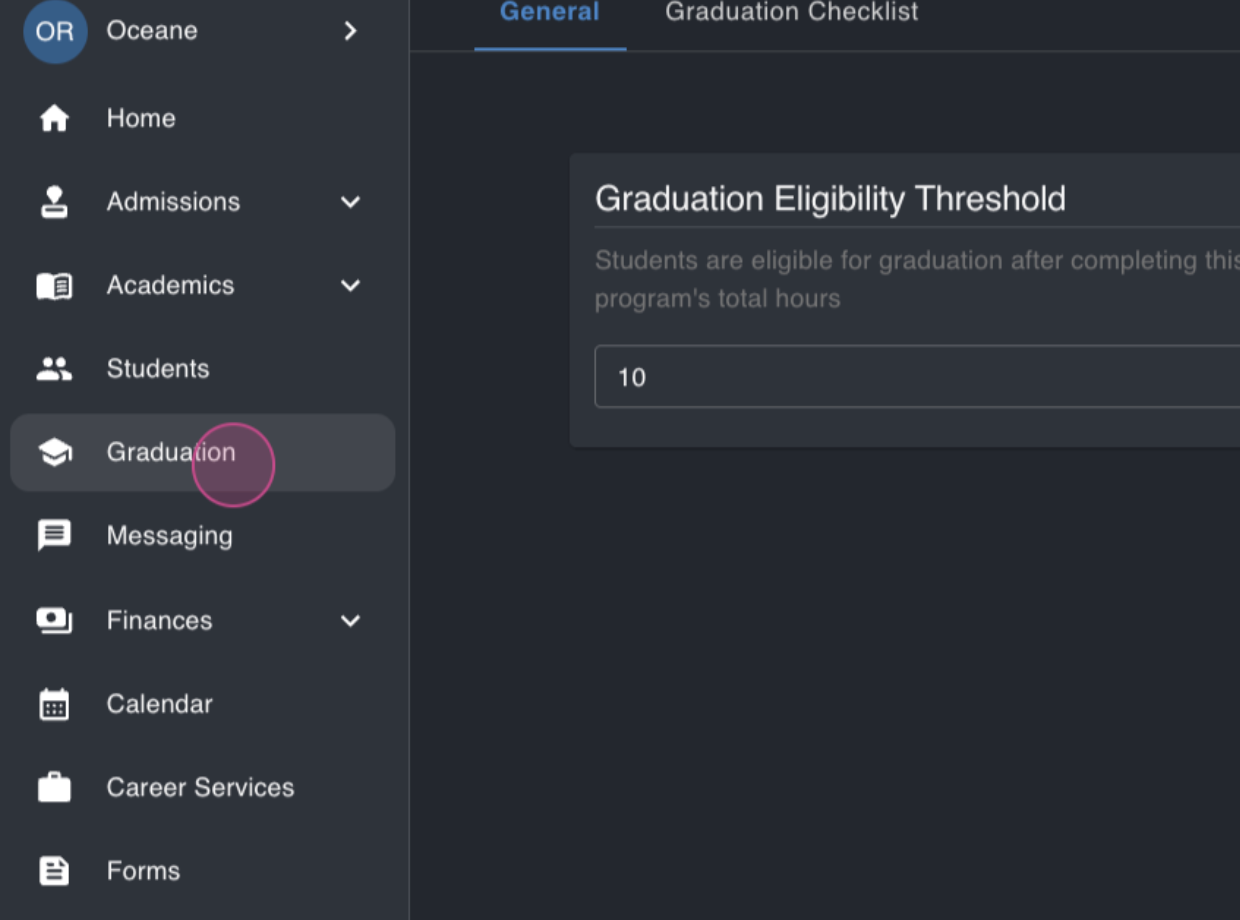Click the eligibility threshold input showing 10
1240x920 pixels.
[917, 377]
